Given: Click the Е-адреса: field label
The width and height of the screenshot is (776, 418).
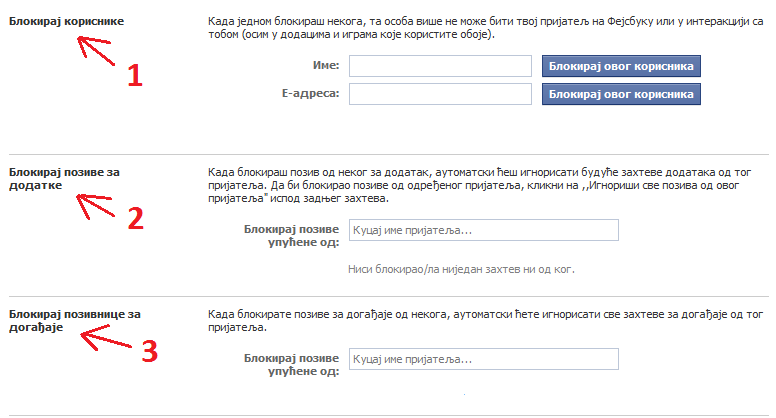Looking at the screenshot, I should click(311, 93).
